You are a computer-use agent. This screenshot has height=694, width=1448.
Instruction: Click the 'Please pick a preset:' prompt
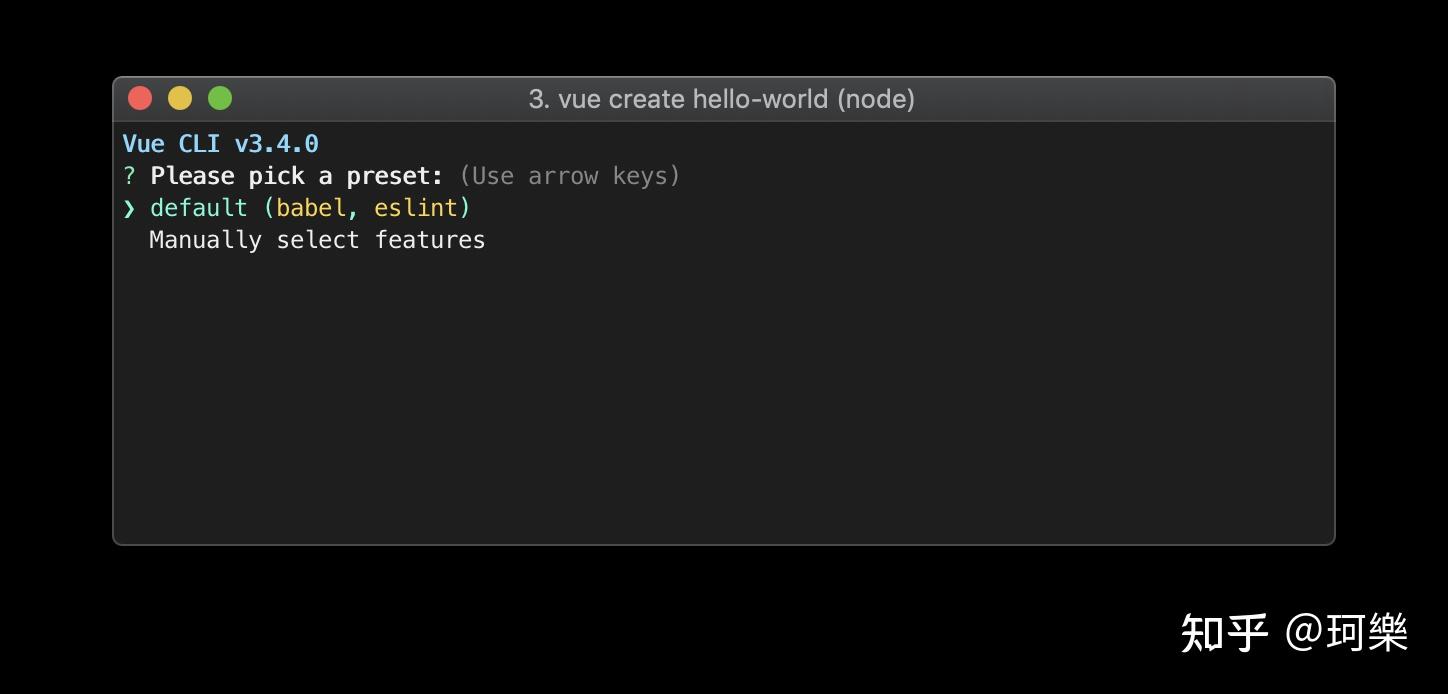pos(296,176)
